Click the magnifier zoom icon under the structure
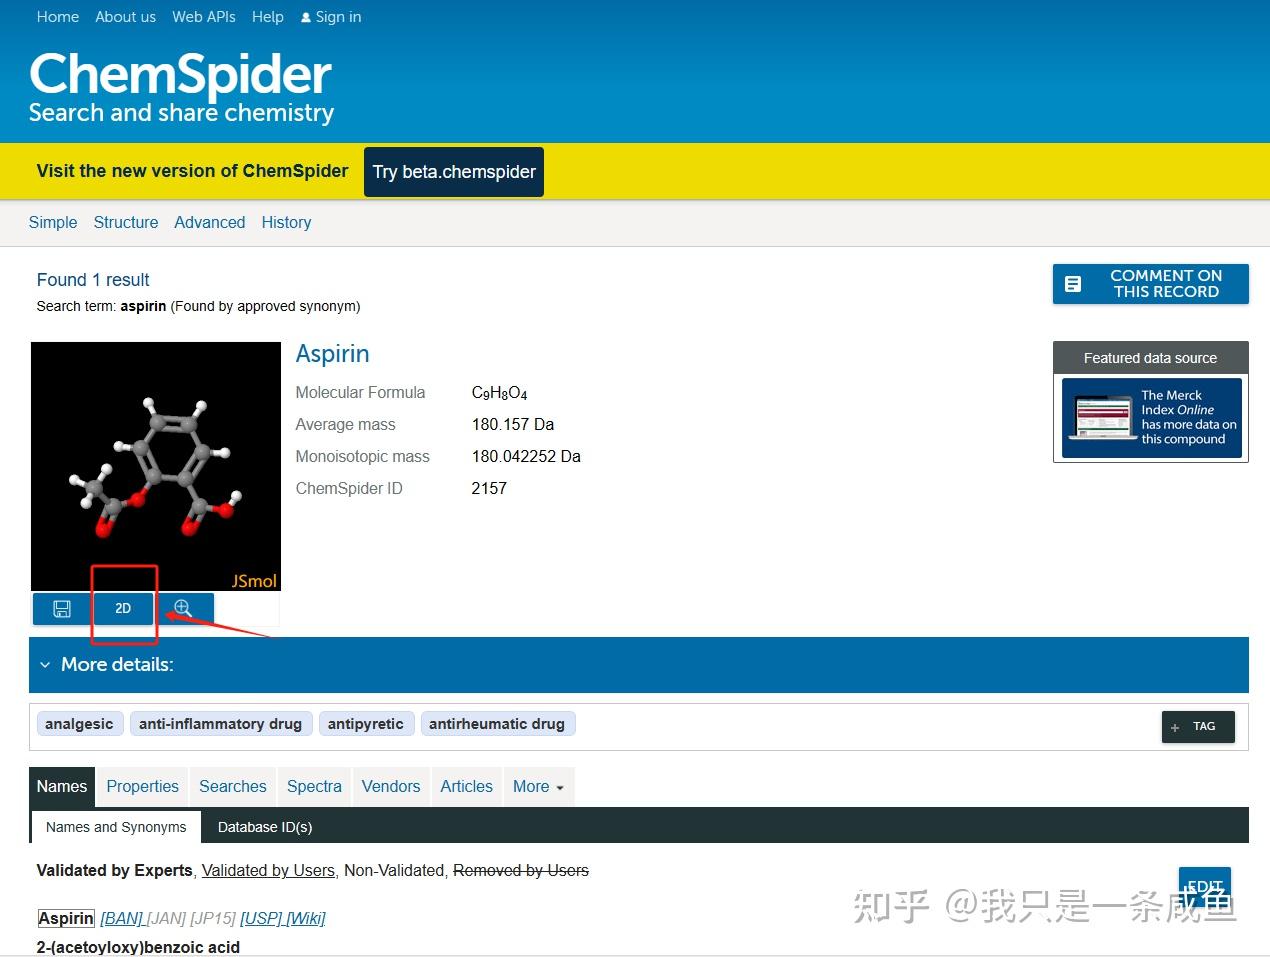The height and width of the screenshot is (957, 1270). 182,608
